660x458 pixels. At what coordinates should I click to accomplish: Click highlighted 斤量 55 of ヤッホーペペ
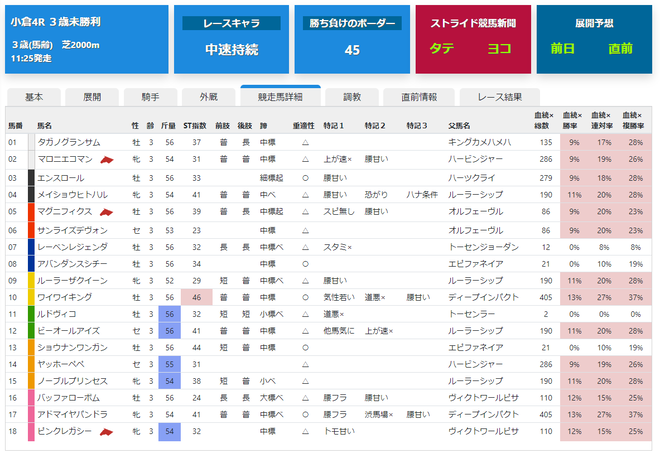pyautogui.click(x=170, y=364)
